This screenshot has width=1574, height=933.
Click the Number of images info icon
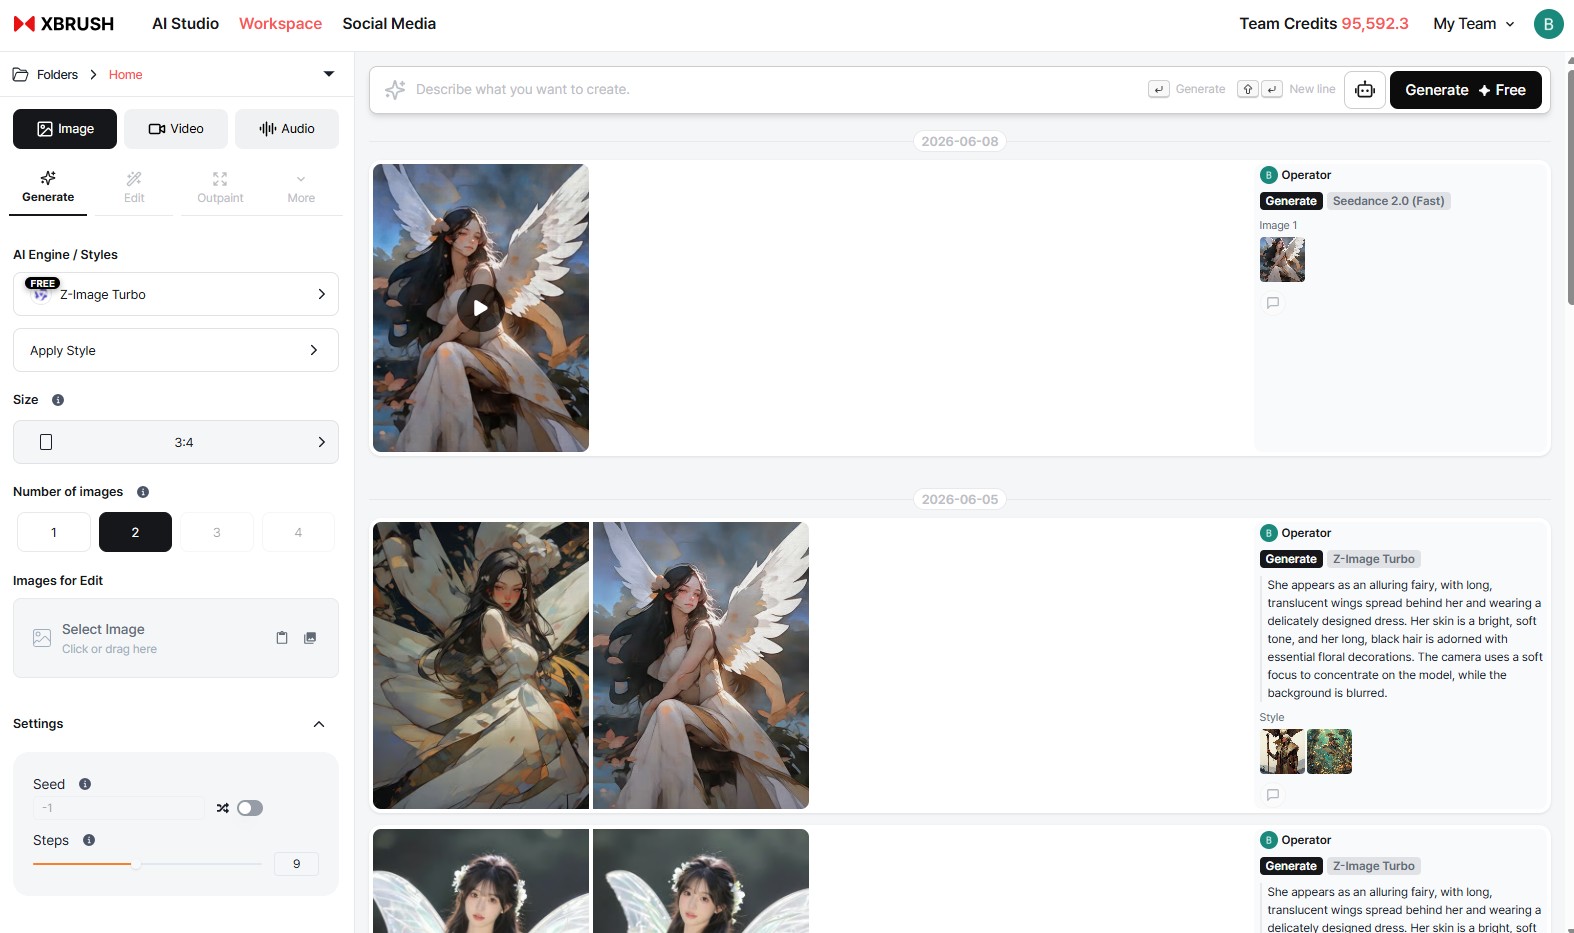143,492
